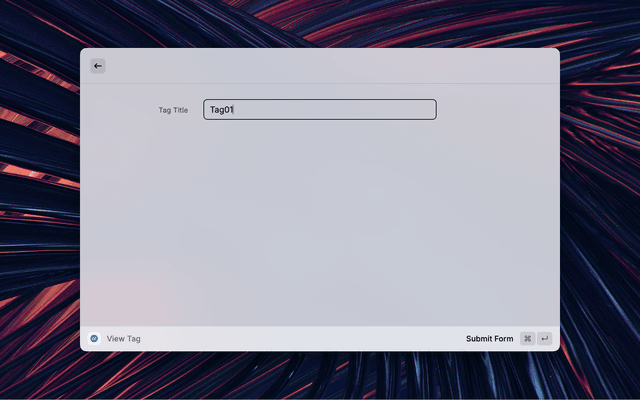Screen dimensions: 640x400
Task: Click the blue circular icon in the footer
Action: point(94,339)
